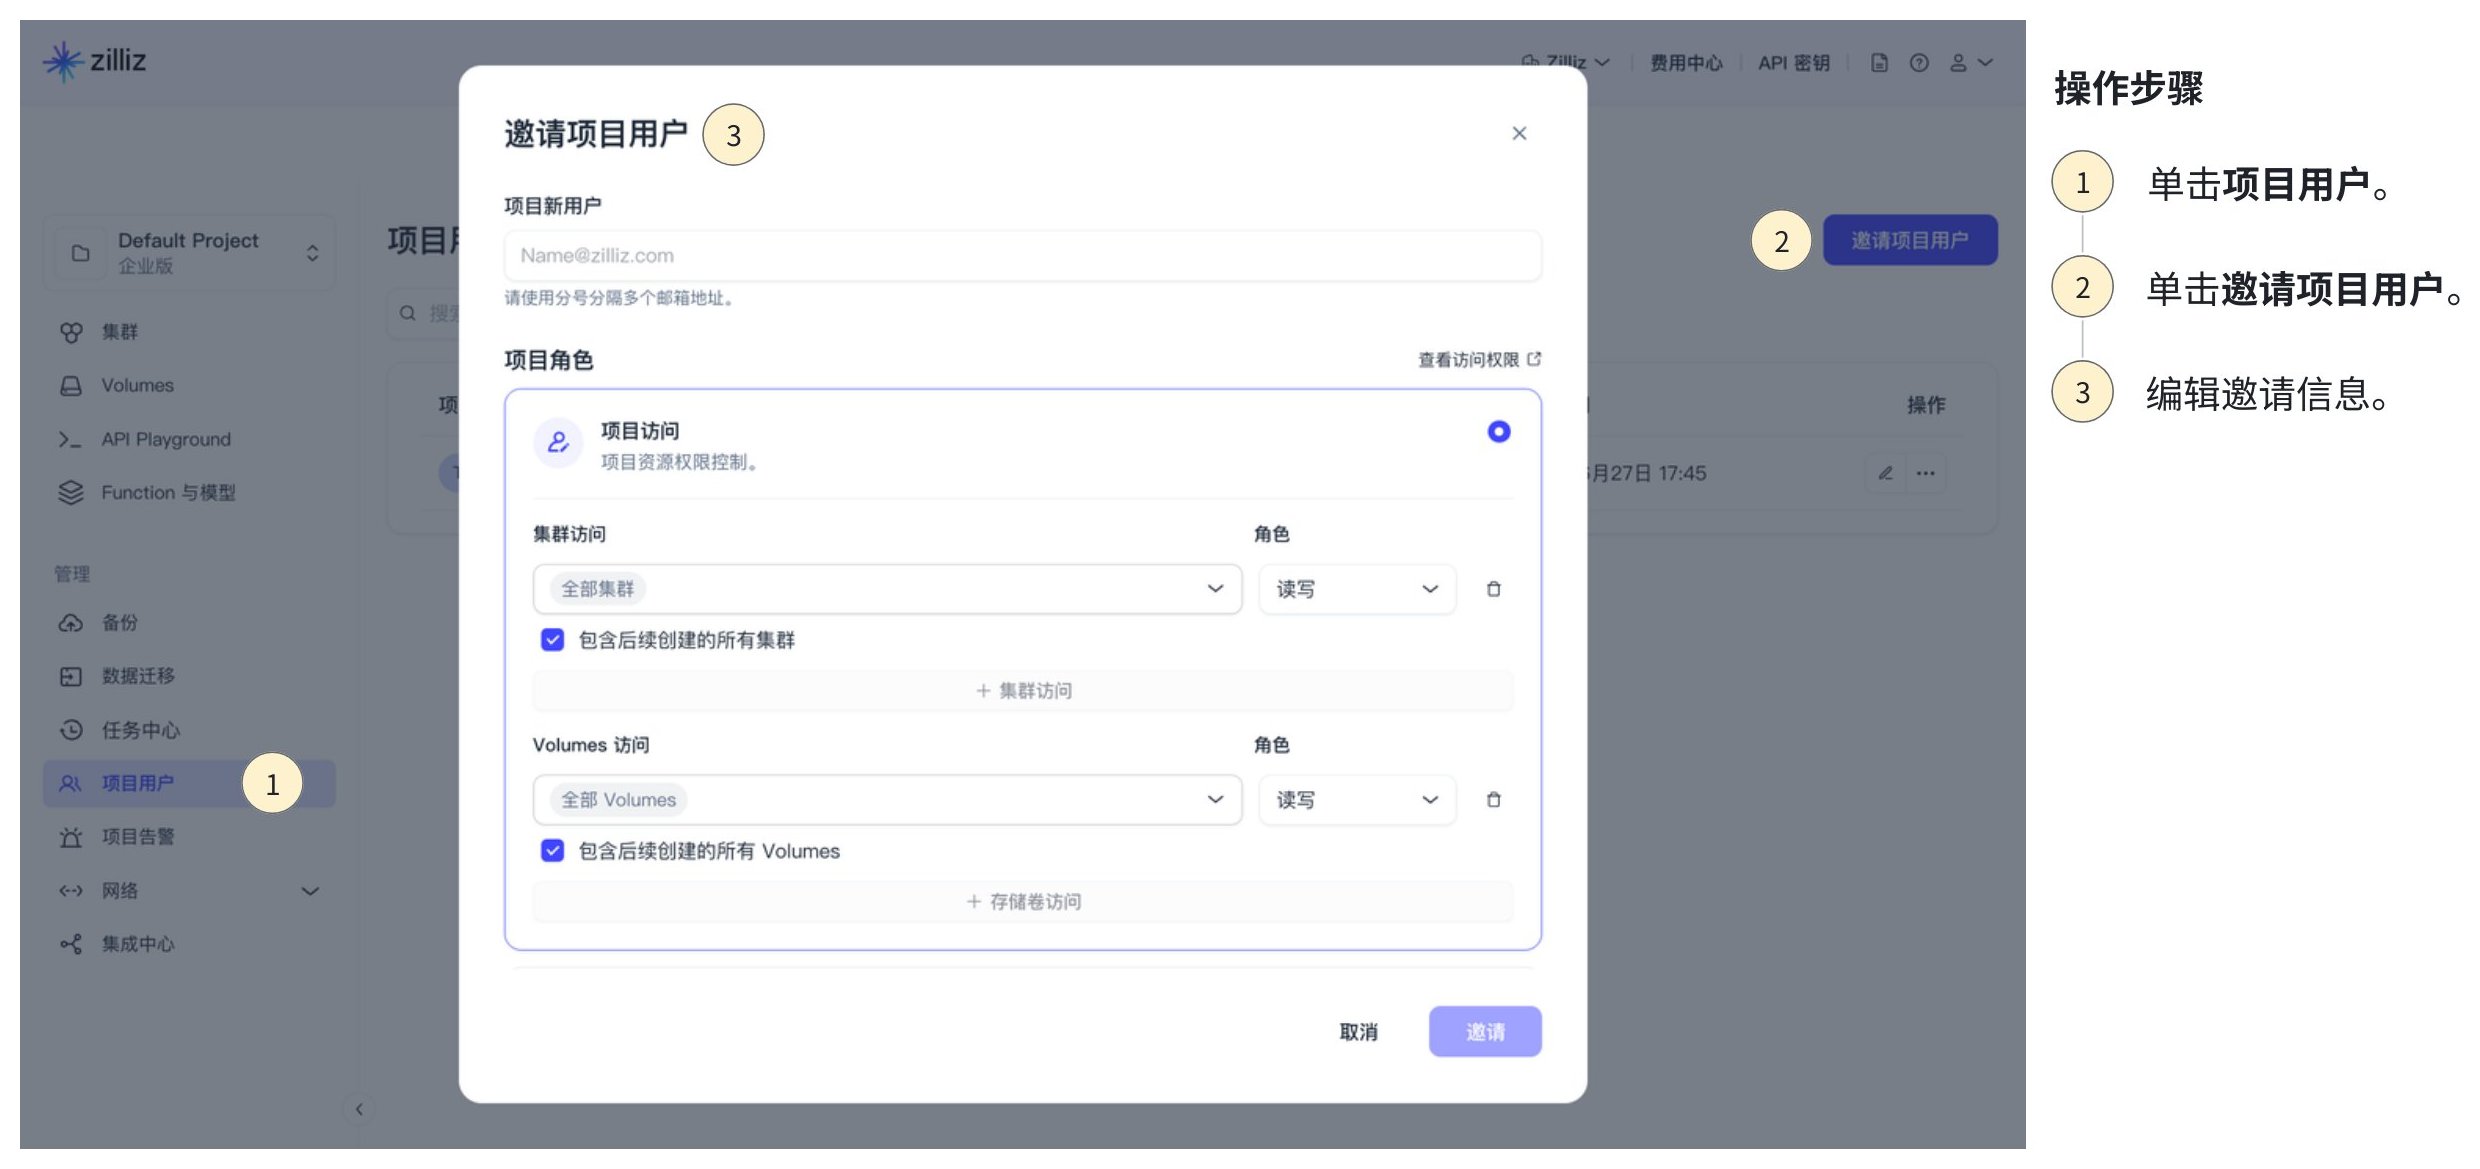The image size is (2480, 1169).
Task: Uncheck 包含后续创建的所有集群 checkbox
Action: [552, 640]
